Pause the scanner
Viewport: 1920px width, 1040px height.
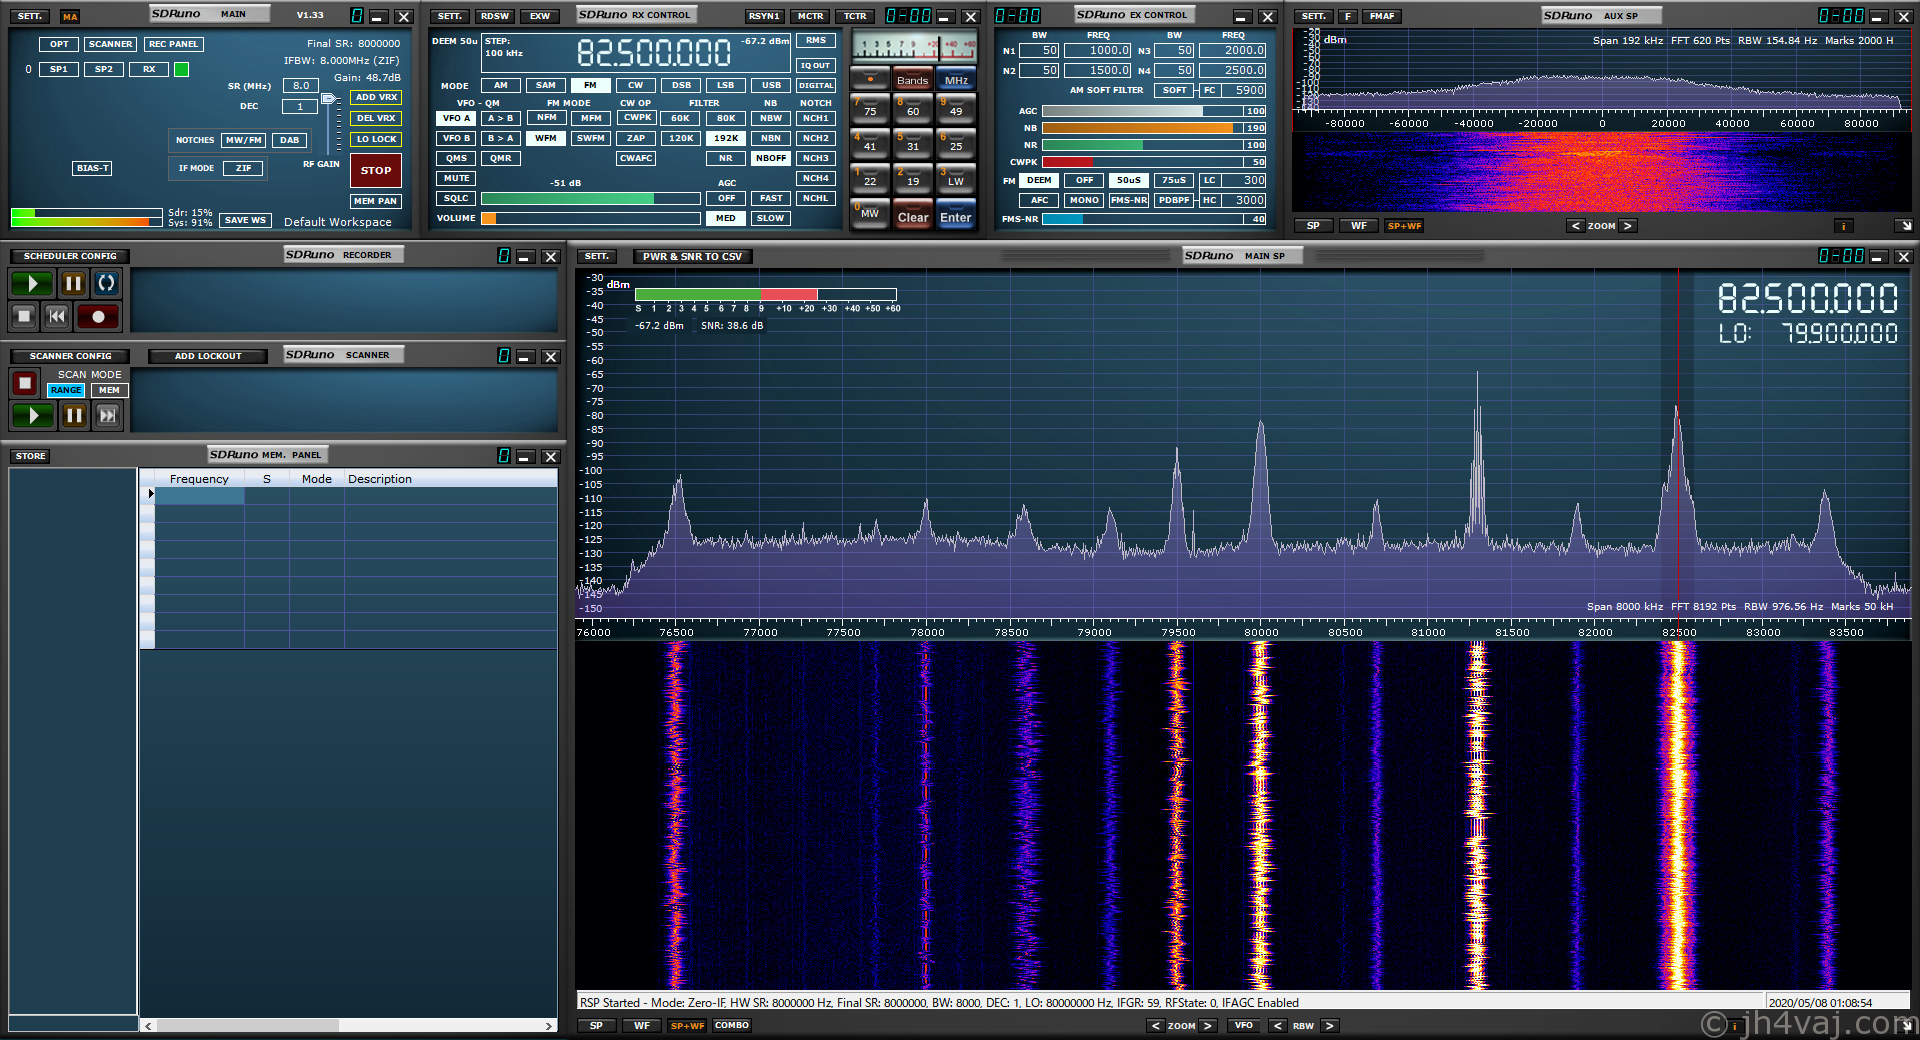pyautogui.click(x=74, y=415)
